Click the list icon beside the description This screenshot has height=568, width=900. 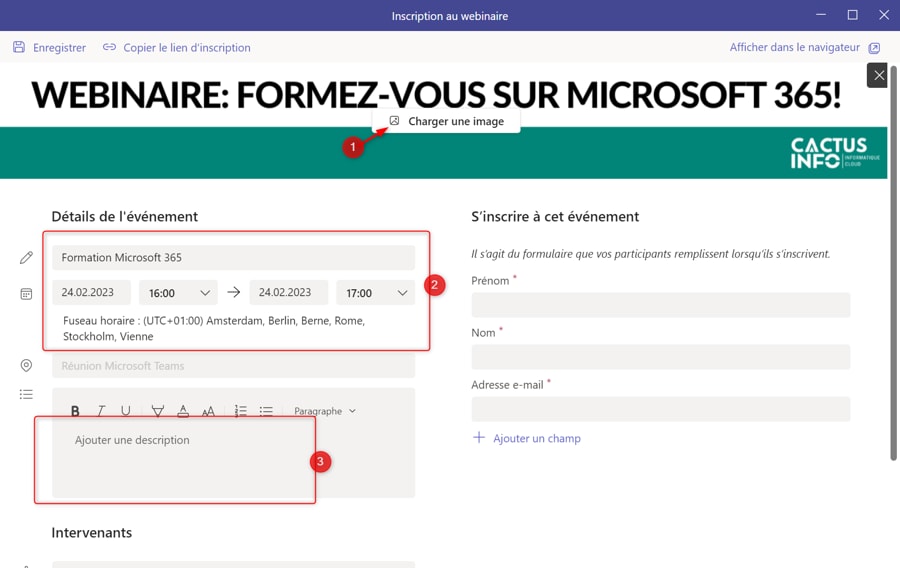tap(26, 394)
